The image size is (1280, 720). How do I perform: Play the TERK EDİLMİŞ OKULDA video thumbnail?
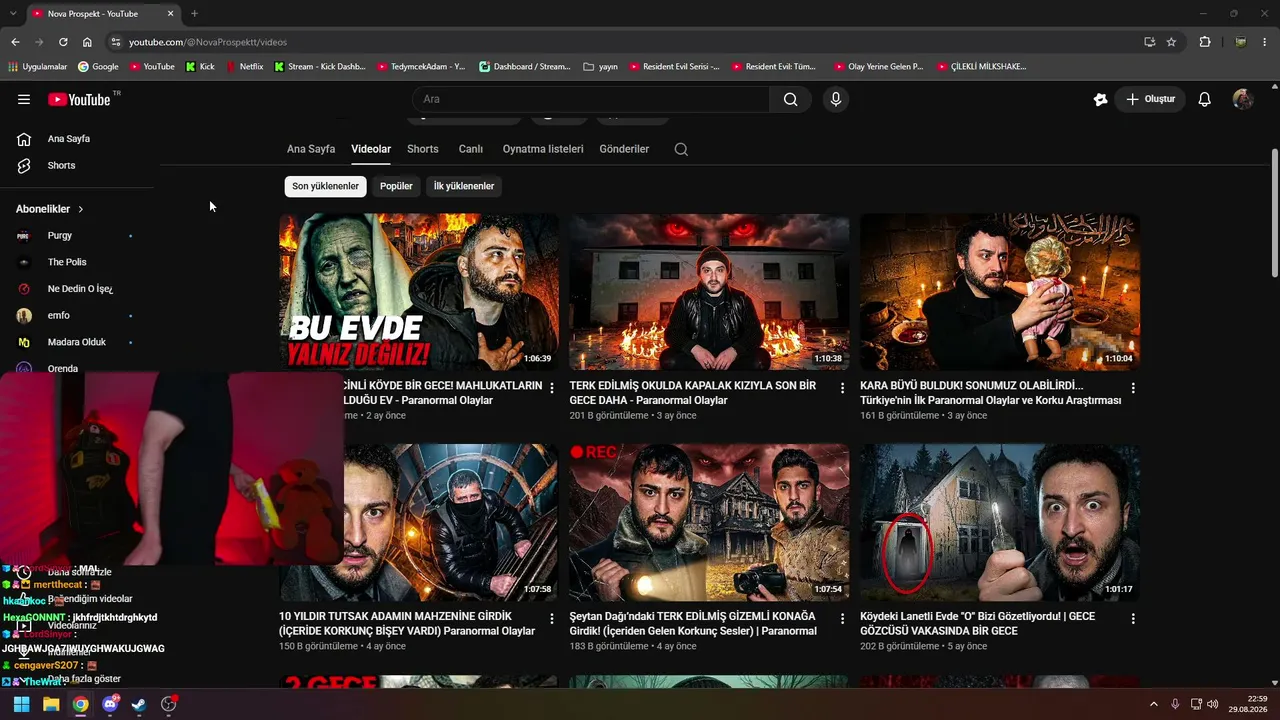[x=709, y=292]
